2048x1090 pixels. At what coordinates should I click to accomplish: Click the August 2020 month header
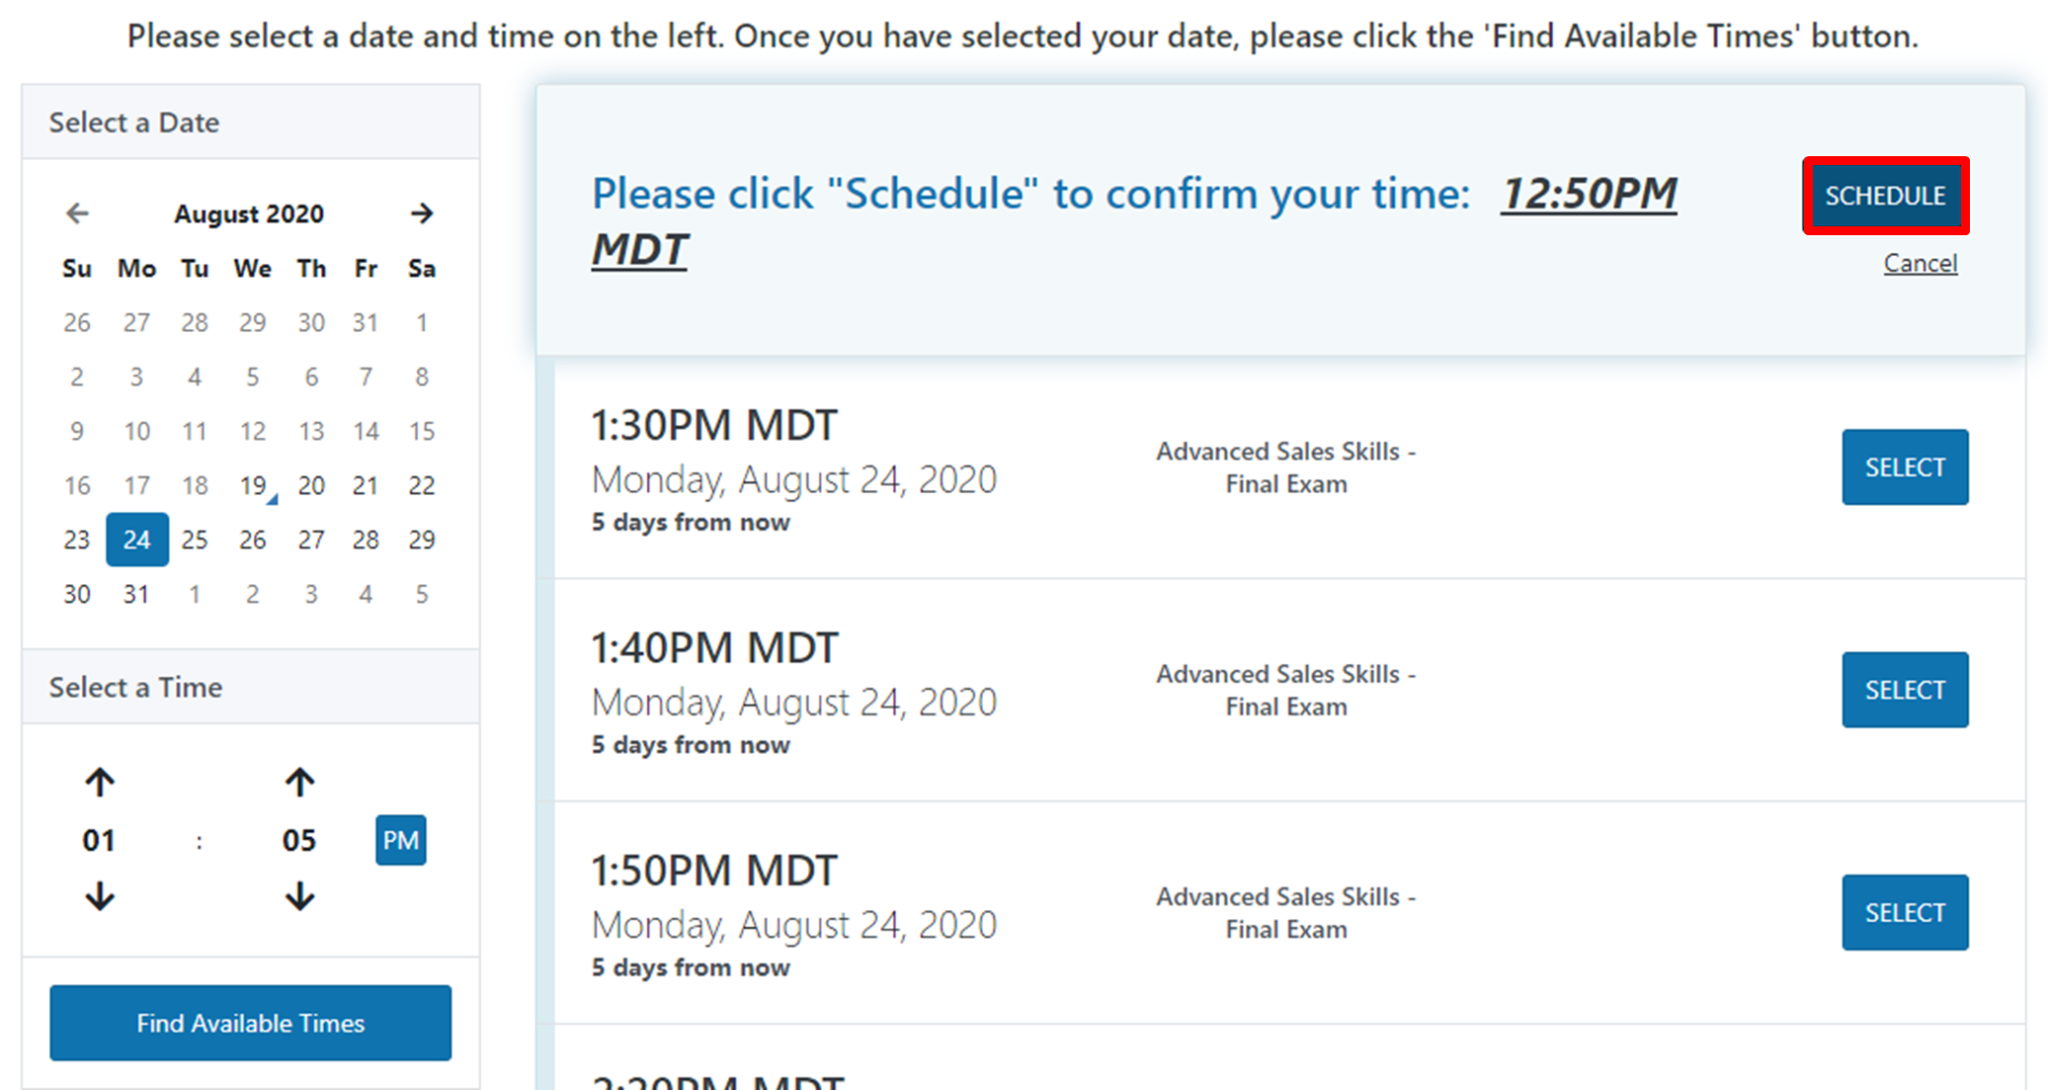click(x=249, y=213)
